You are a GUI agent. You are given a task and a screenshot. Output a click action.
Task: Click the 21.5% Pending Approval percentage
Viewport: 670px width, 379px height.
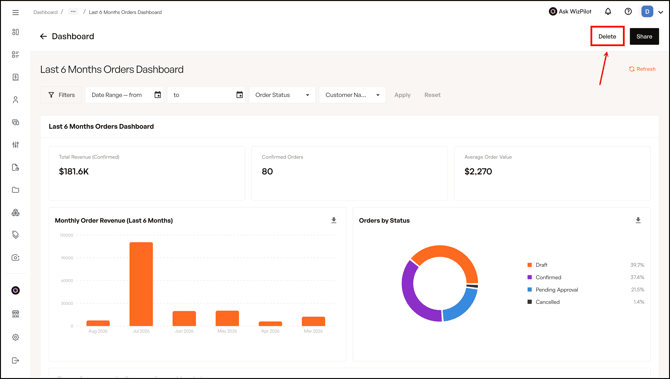tap(638, 290)
